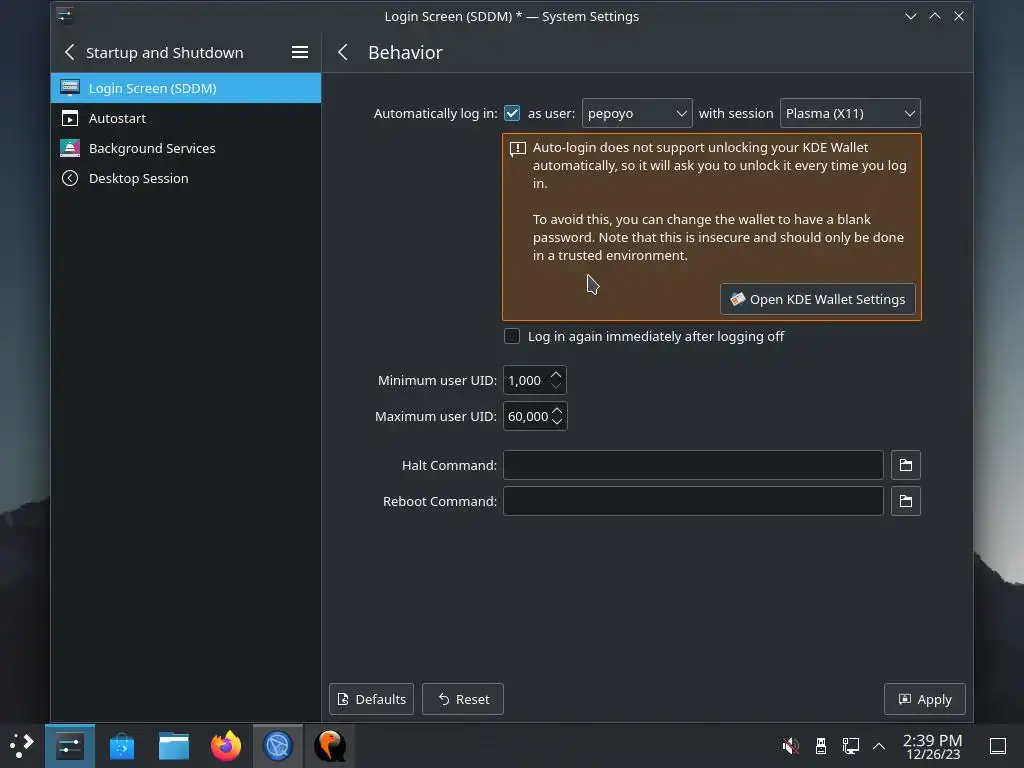Decrease Maximum user UID value
The width and height of the screenshot is (1024, 768).
[557, 422]
